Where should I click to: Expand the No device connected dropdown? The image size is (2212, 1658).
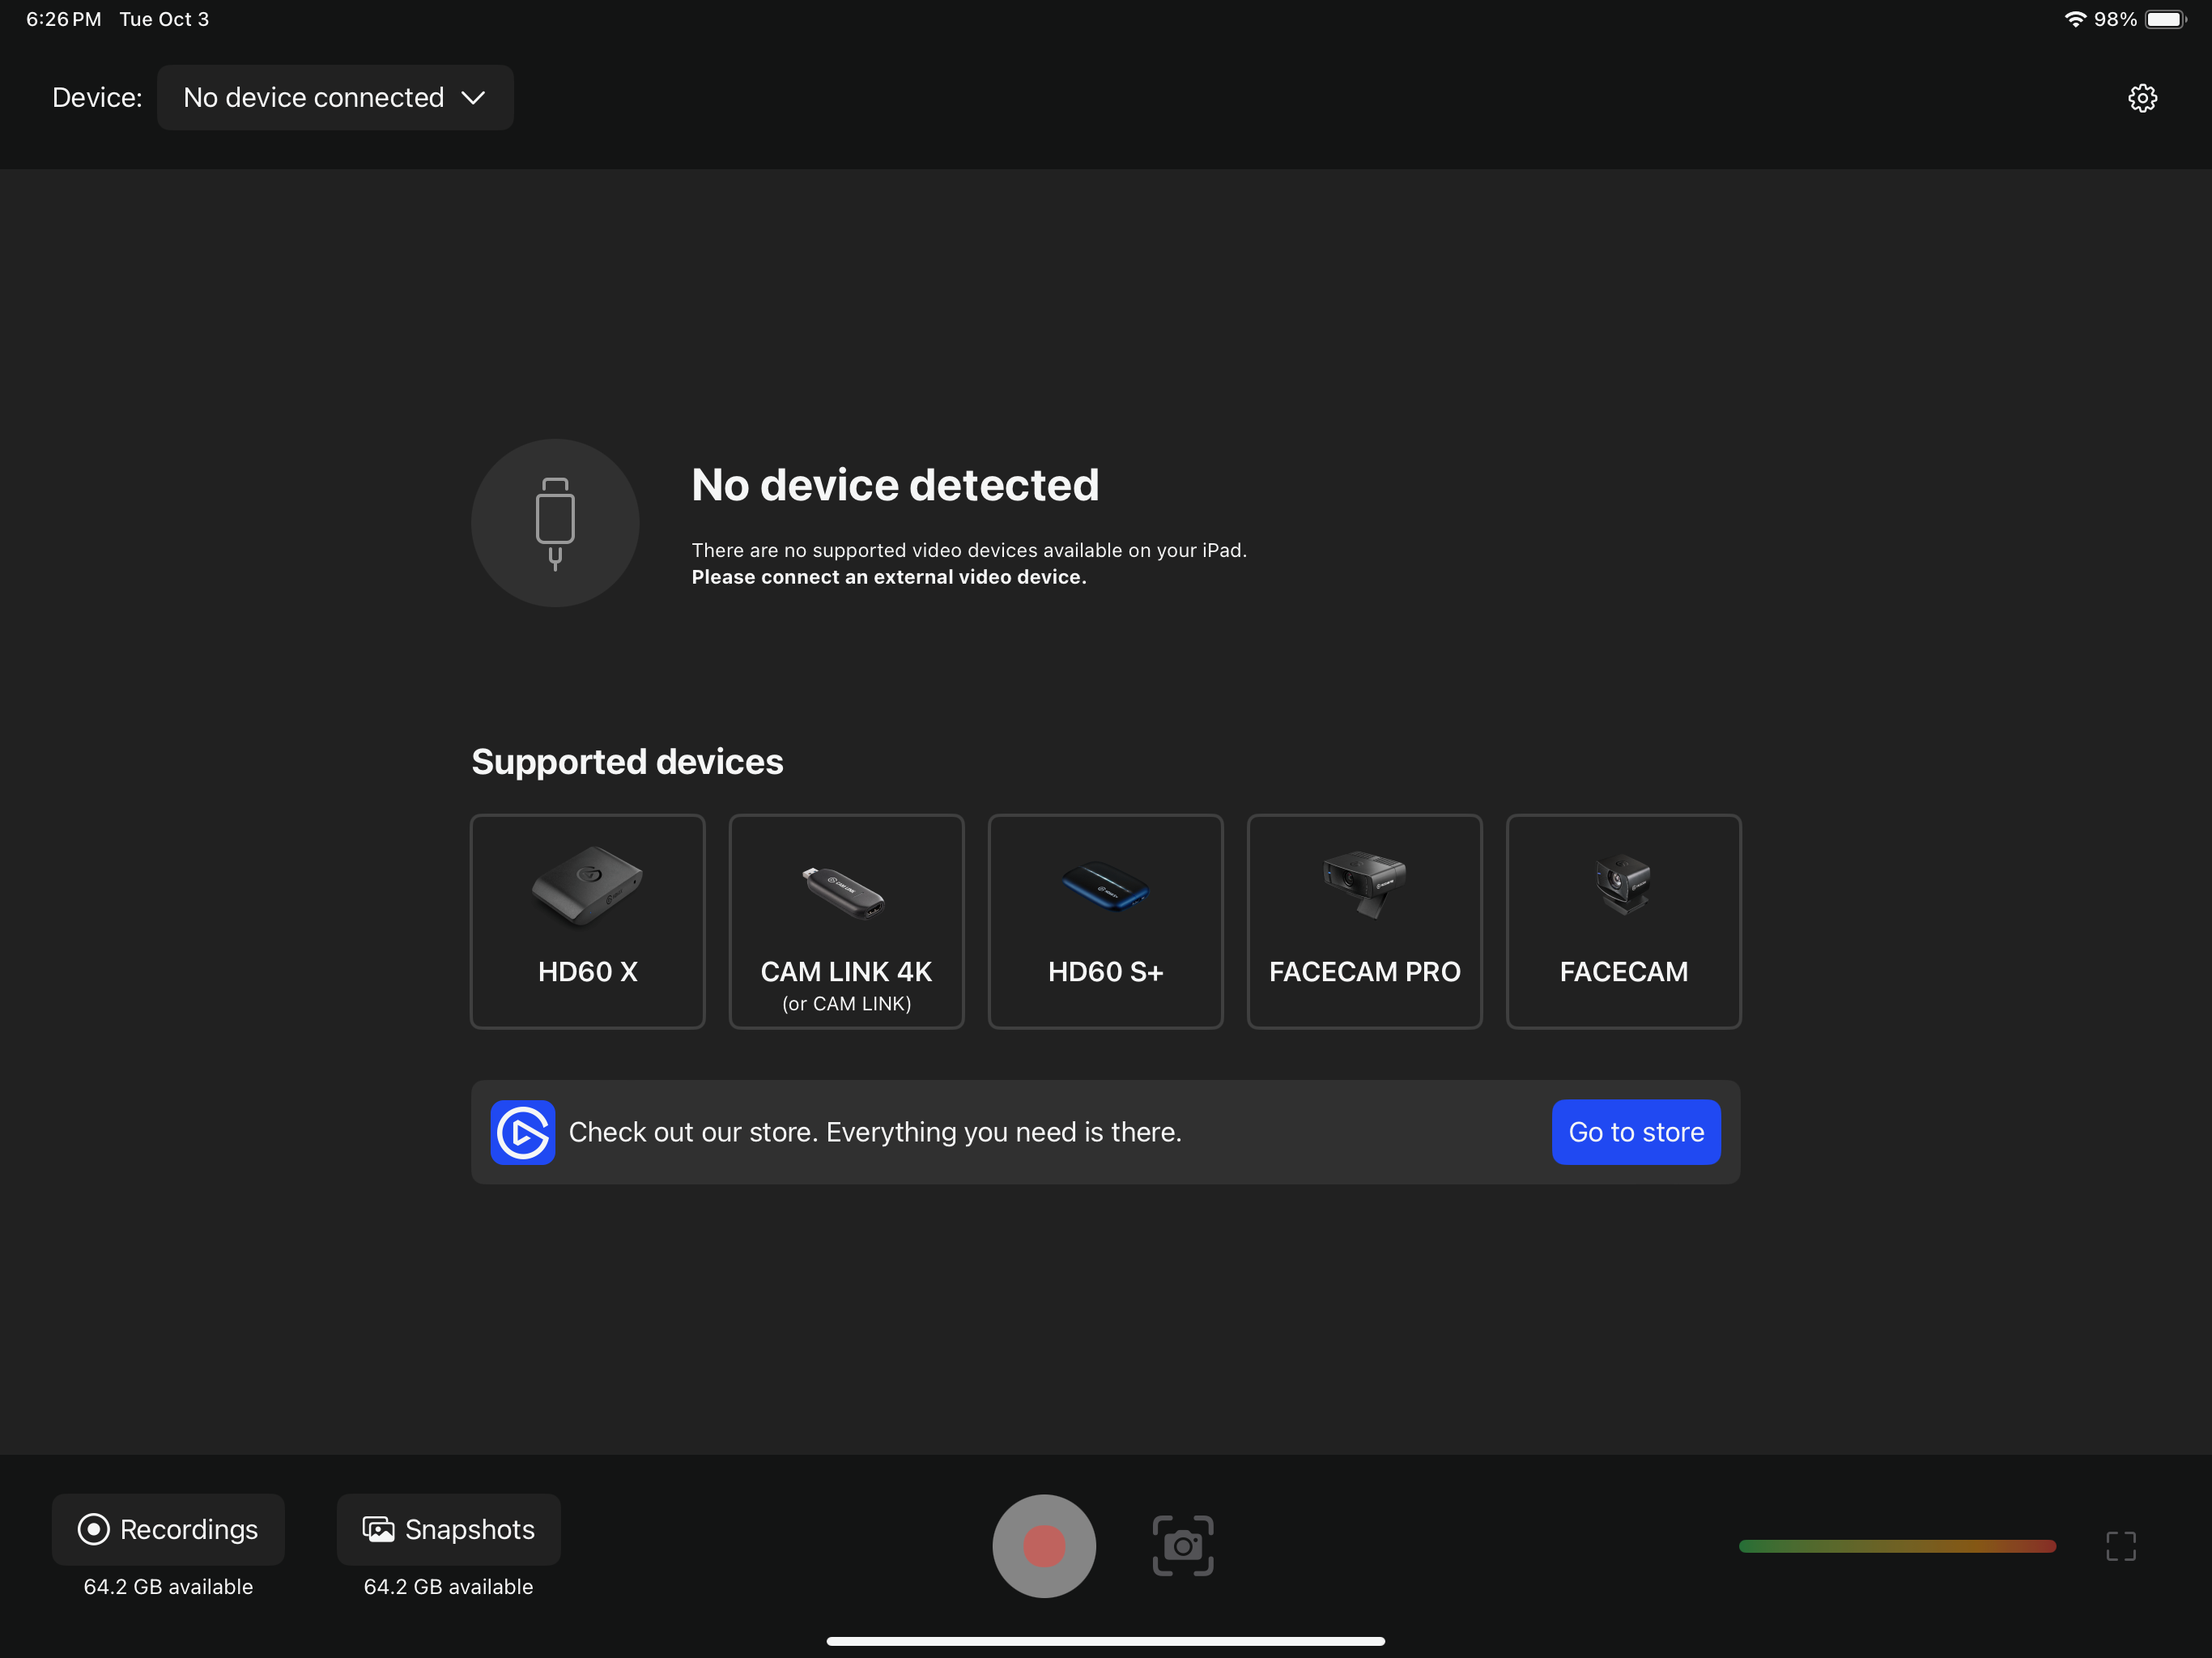pos(314,98)
